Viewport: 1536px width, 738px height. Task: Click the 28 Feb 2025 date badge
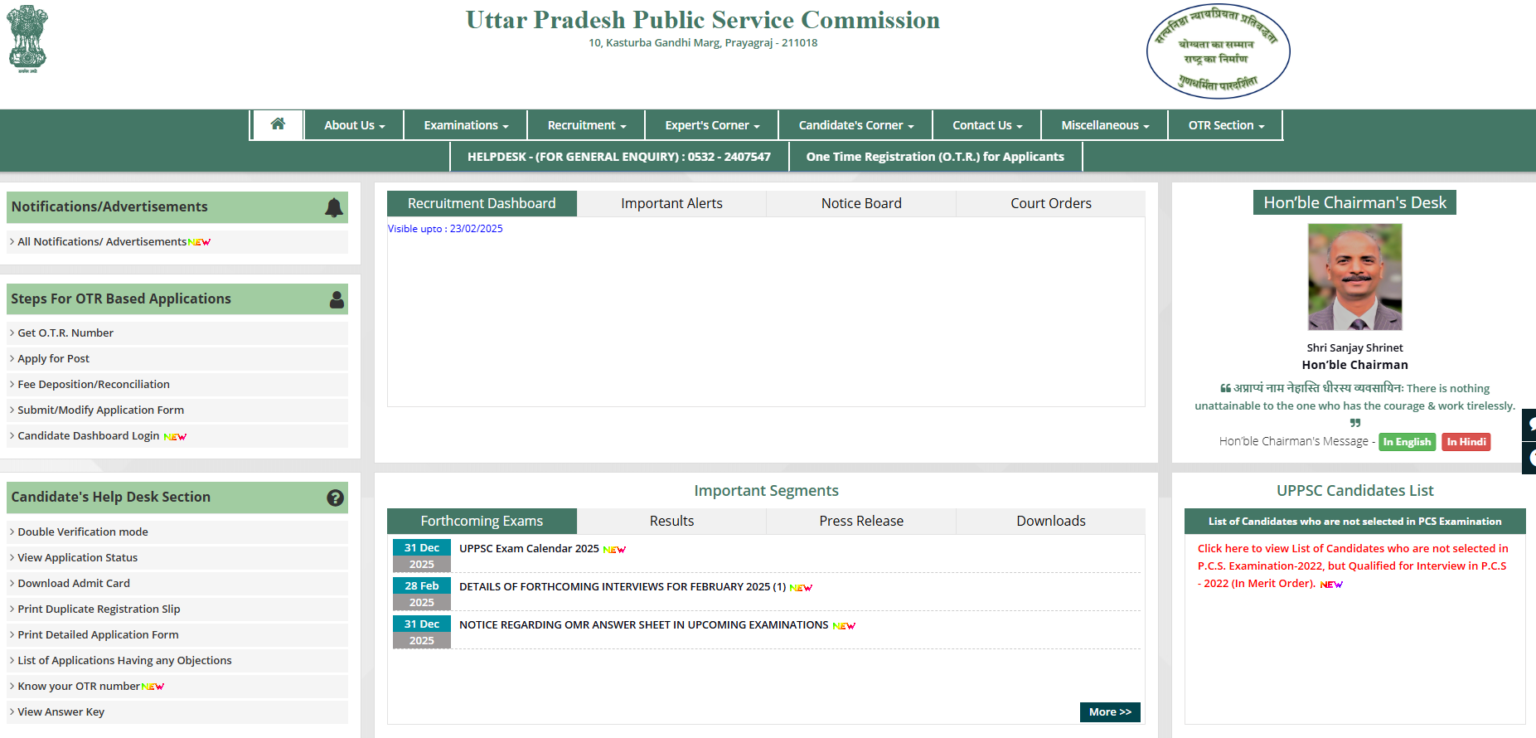[422, 594]
